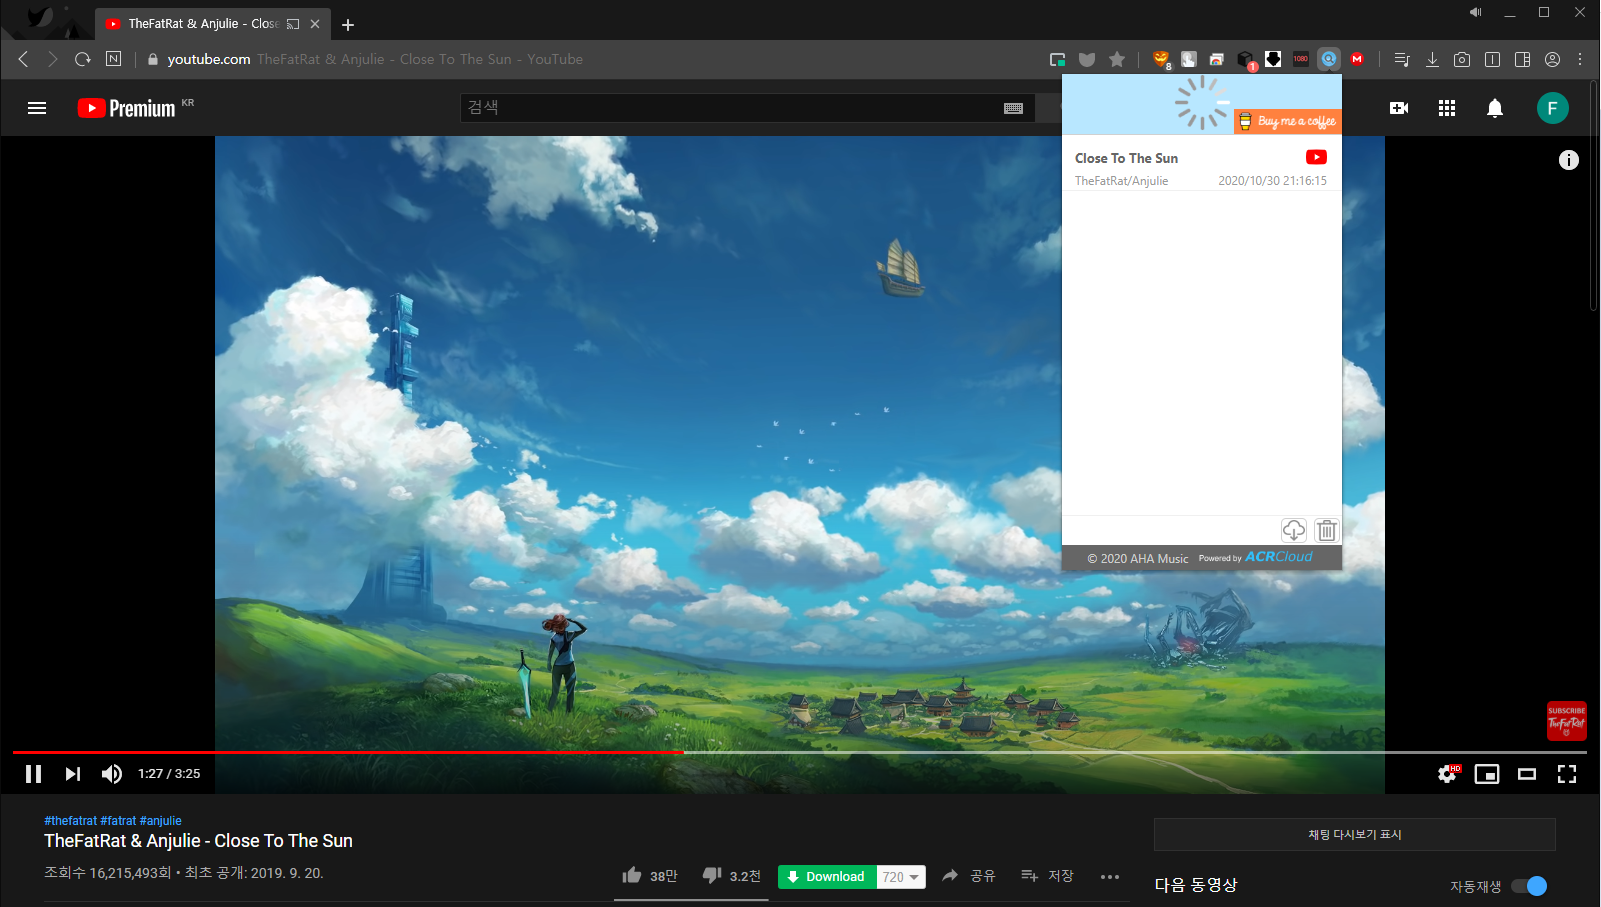Click 채팅 다시보기 표시 button
Image resolution: width=1601 pixels, height=907 pixels.
point(1355,834)
